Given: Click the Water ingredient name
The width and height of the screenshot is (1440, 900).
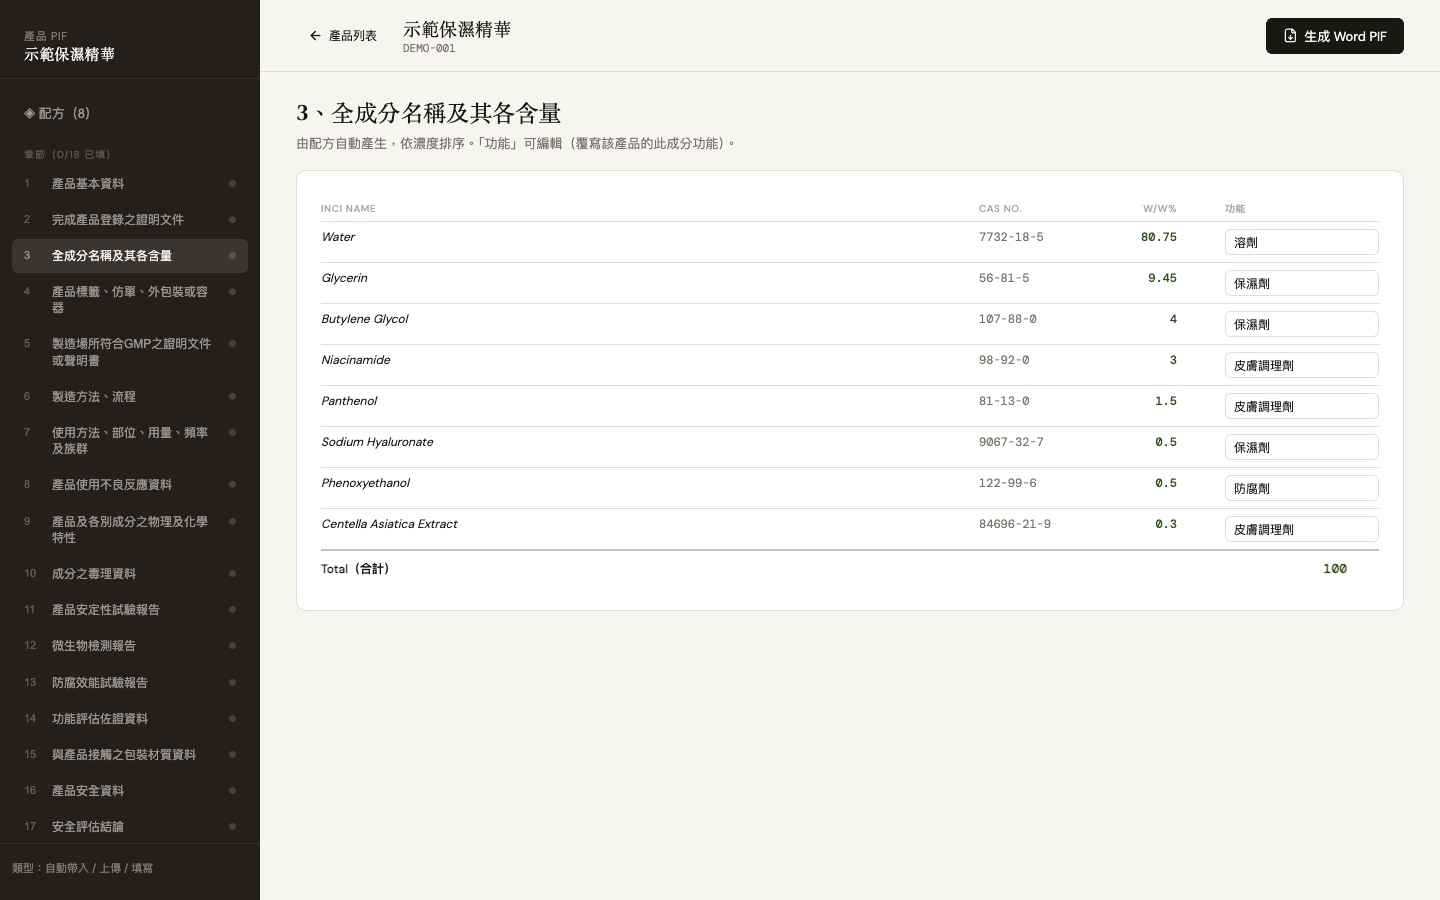Looking at the screenshot, I should [x=338, y=237].
